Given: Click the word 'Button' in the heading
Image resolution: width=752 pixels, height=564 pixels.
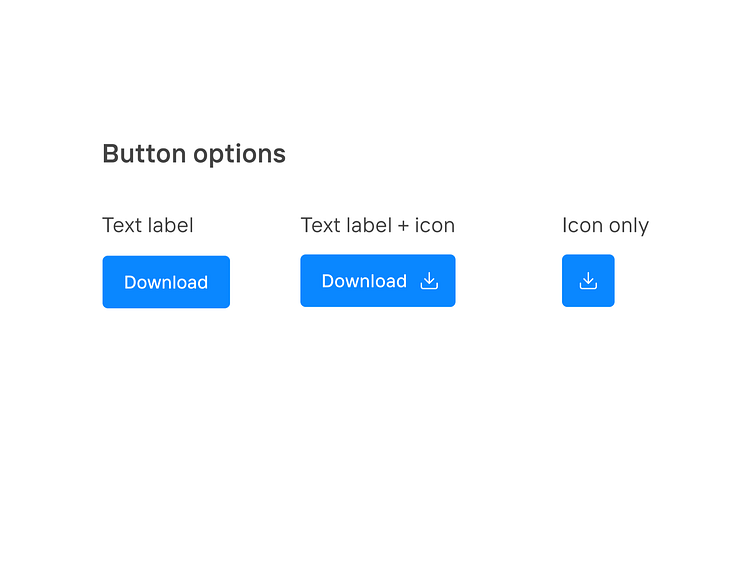Looking at the screenshot, I should click(x=144, y=154).
